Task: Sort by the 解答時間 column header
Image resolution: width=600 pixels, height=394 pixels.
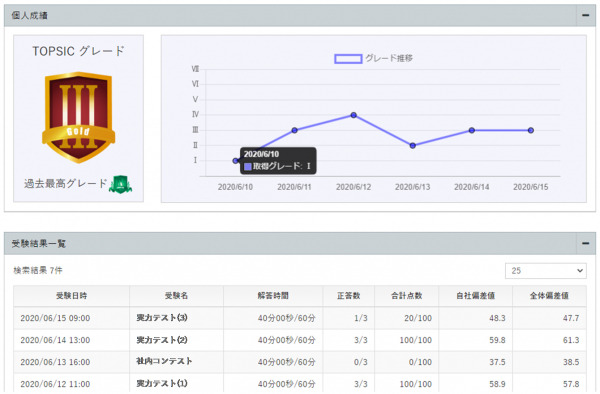Action: click(273, 296)
